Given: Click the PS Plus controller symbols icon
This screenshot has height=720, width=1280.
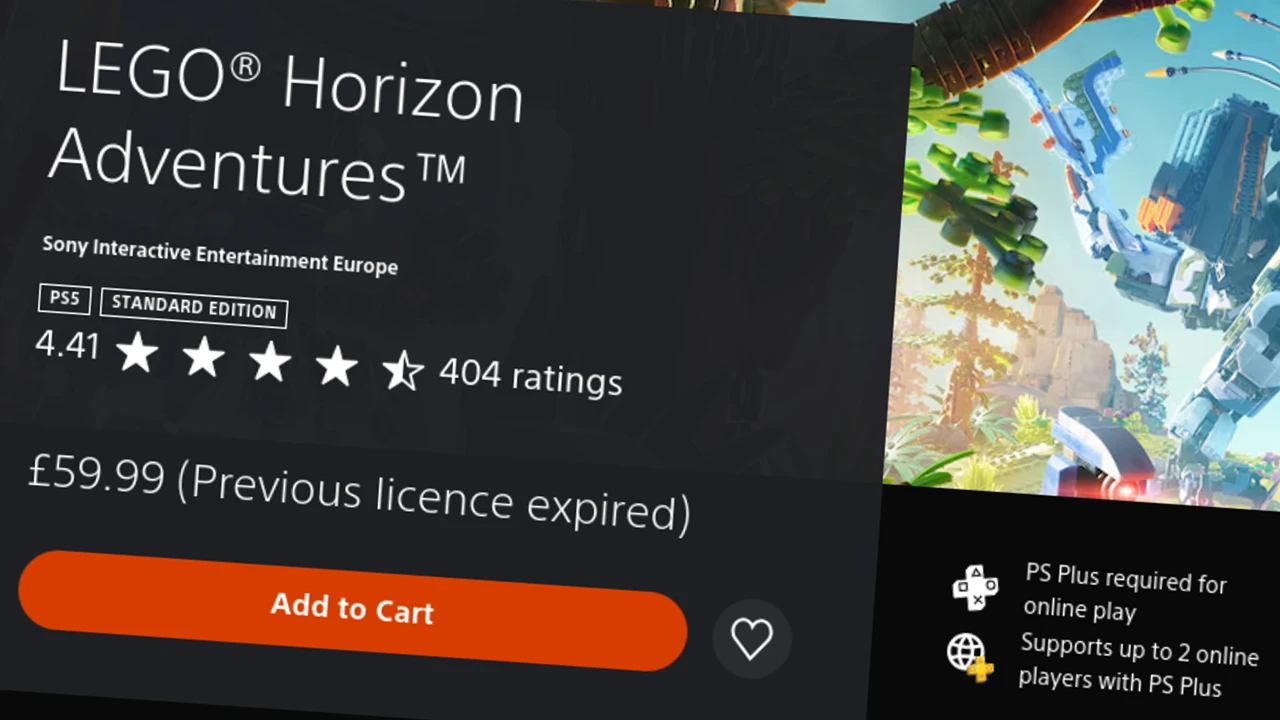Looking at the screenshot, I should coord(974,587).
